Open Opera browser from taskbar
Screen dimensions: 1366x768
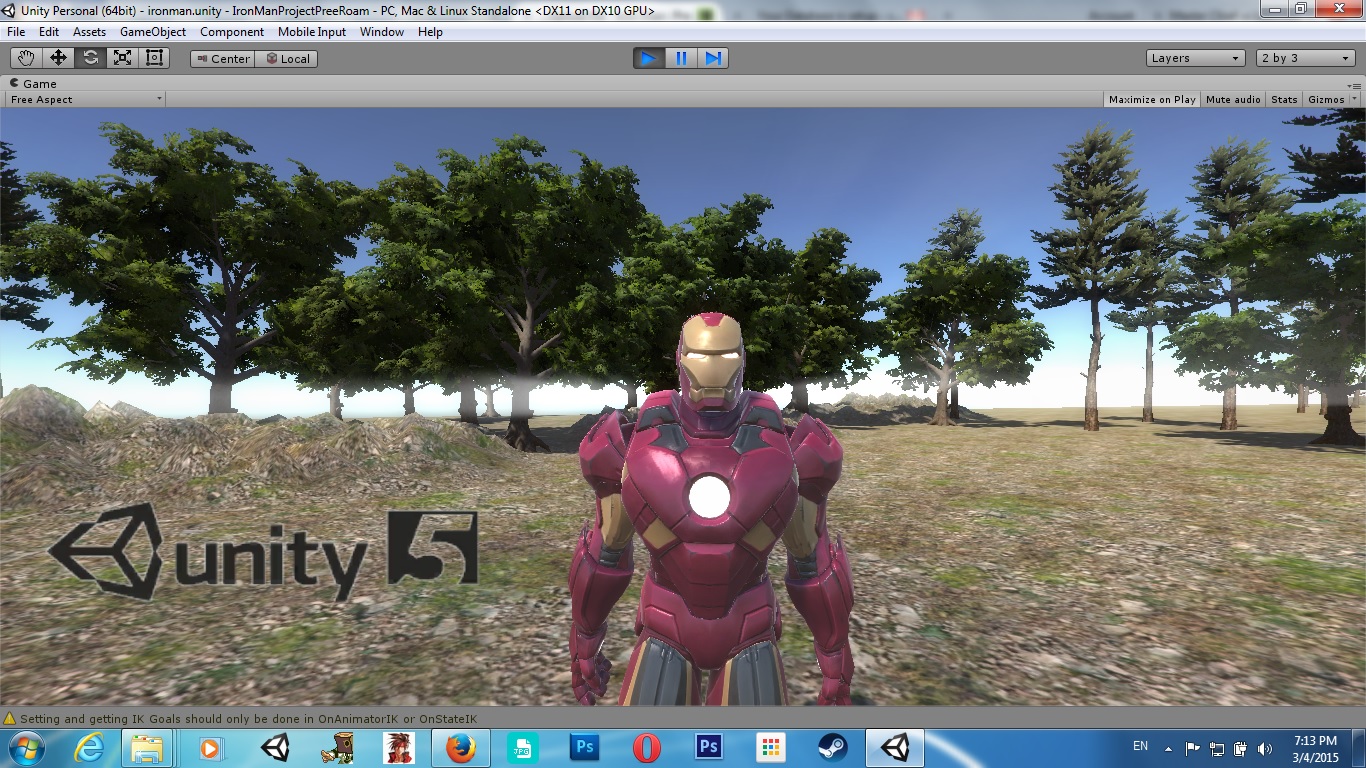(x=646, y=747)
